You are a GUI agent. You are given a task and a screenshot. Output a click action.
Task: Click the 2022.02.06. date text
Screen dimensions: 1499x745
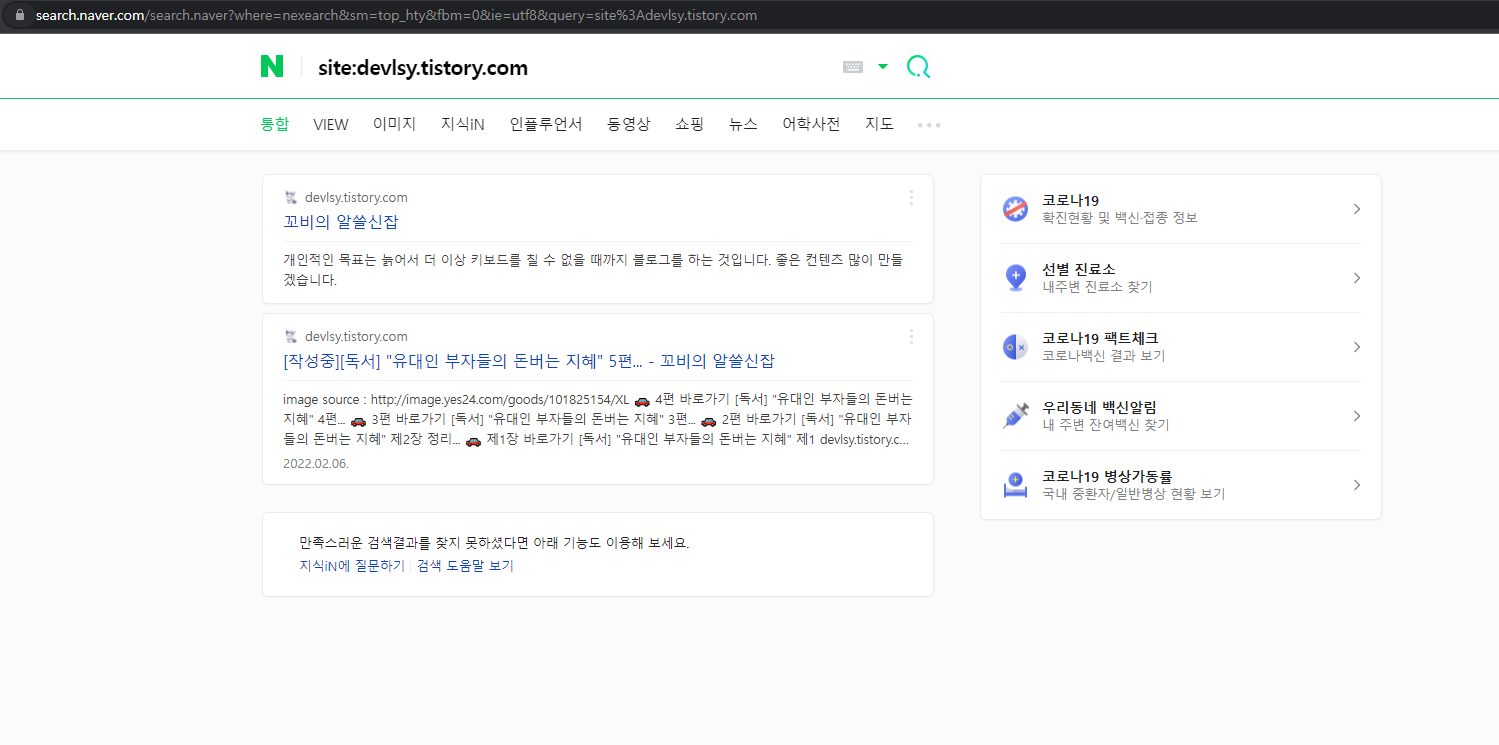tap(316, 464)
